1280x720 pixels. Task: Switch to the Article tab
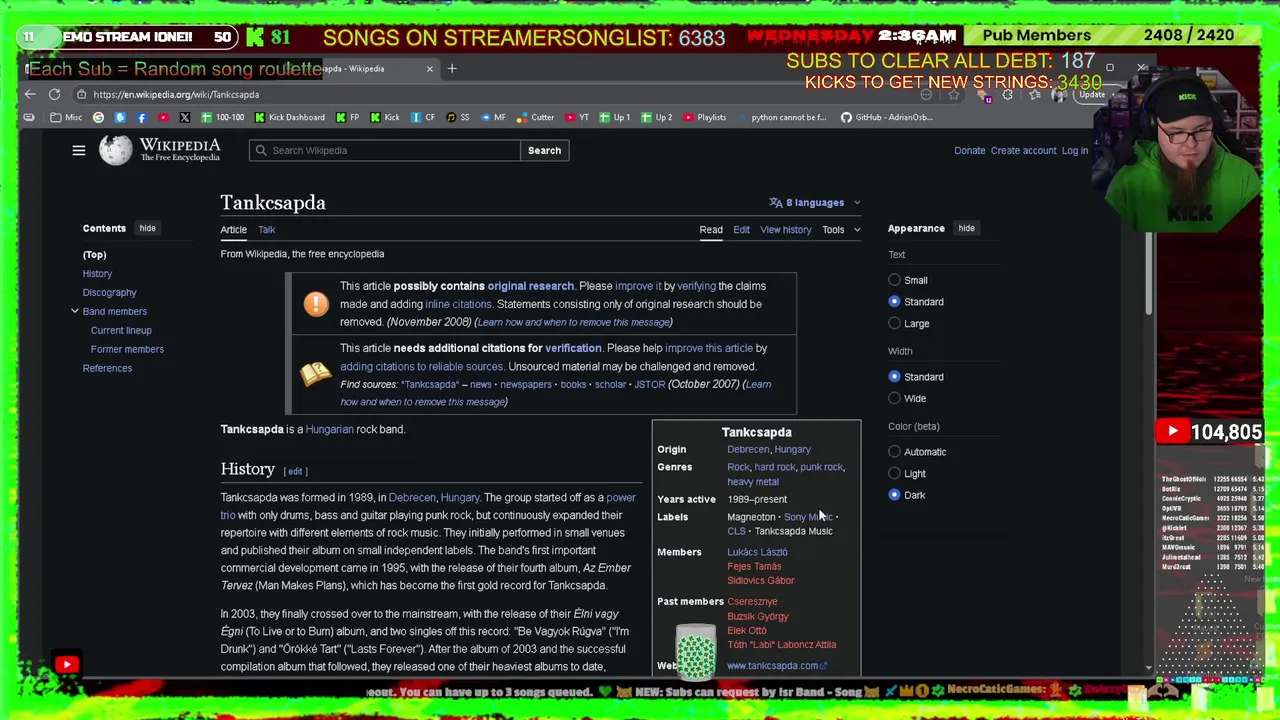233,230
